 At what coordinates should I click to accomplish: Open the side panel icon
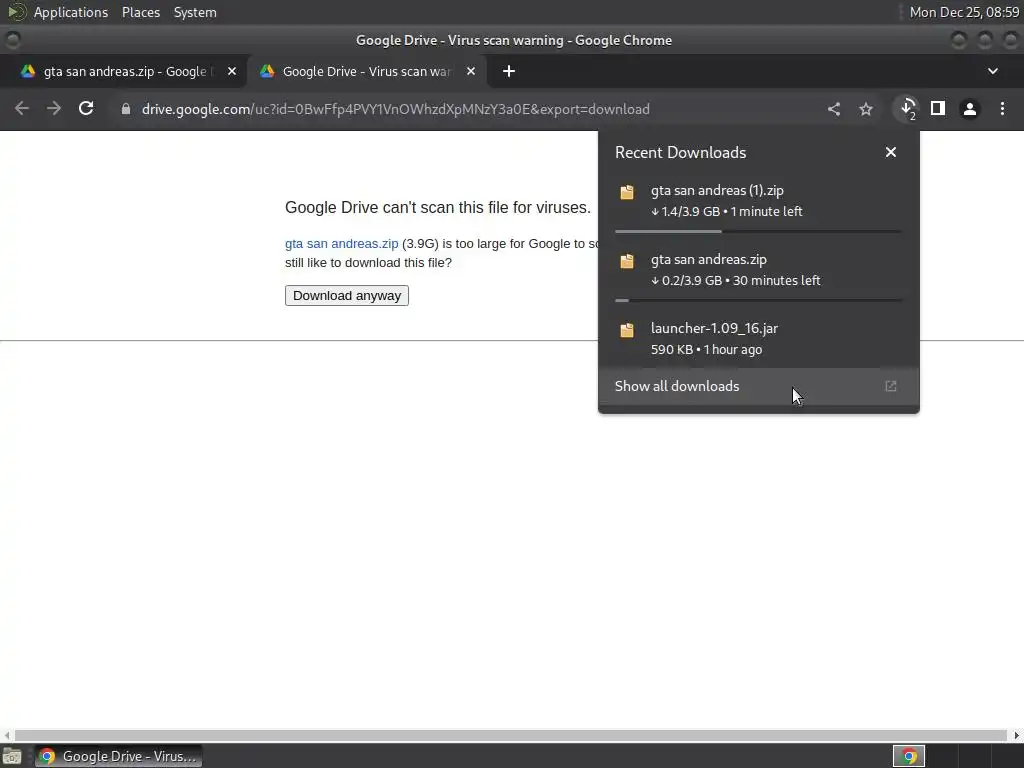[x=938, y=108]
